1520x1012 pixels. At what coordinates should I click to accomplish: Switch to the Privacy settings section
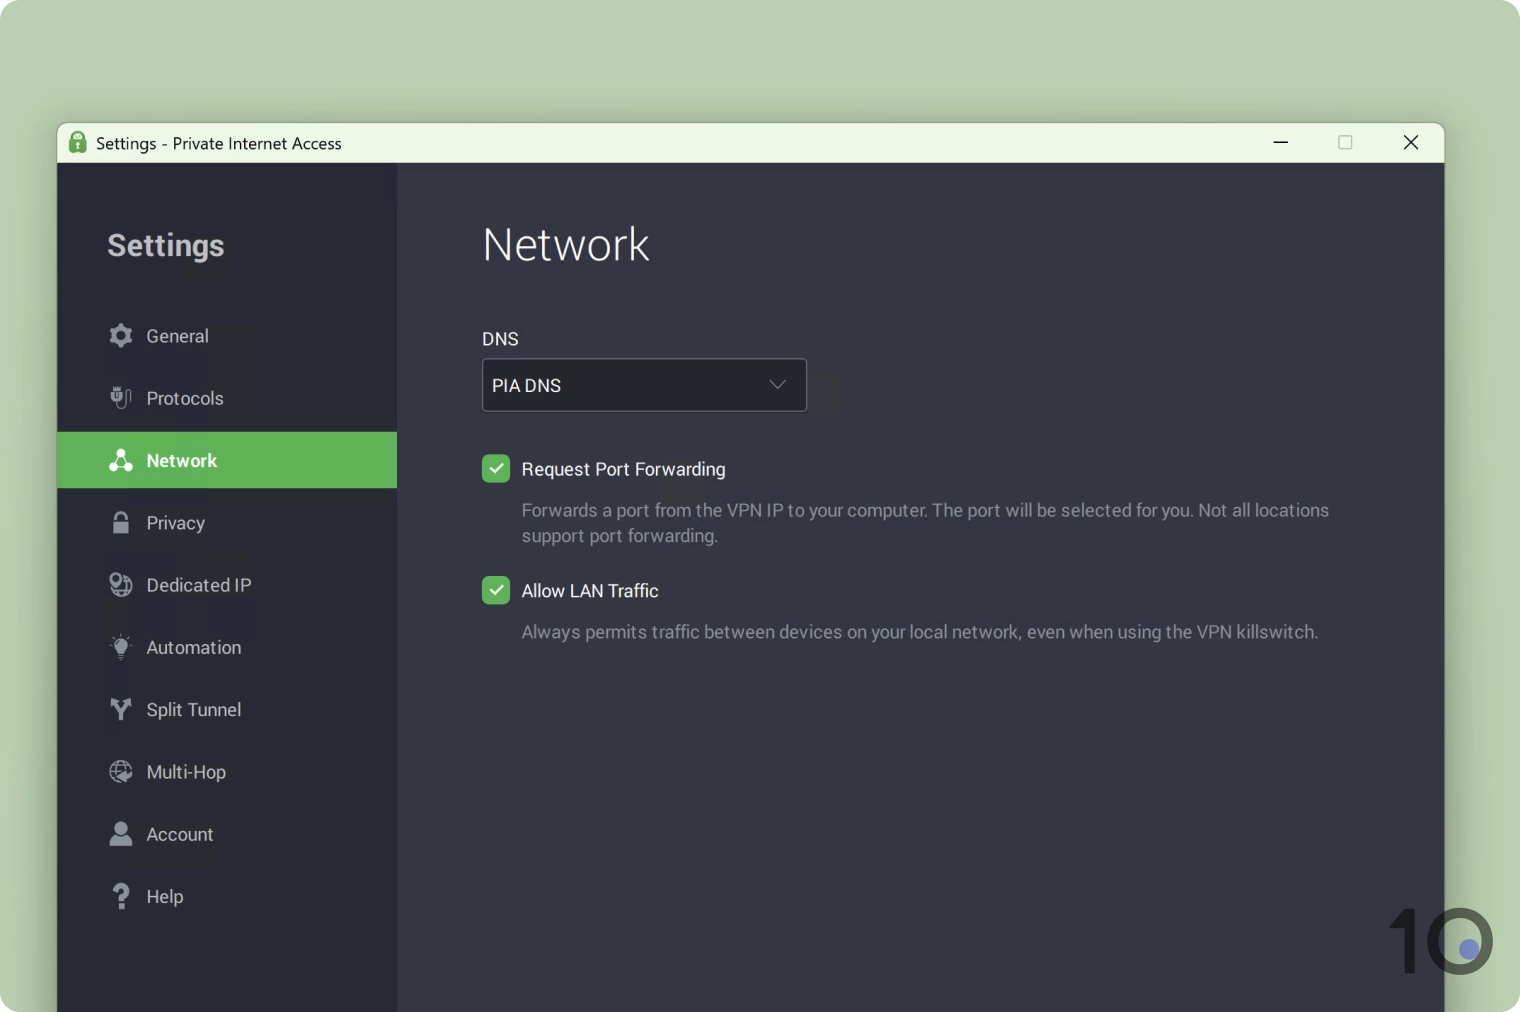(176, 522)
